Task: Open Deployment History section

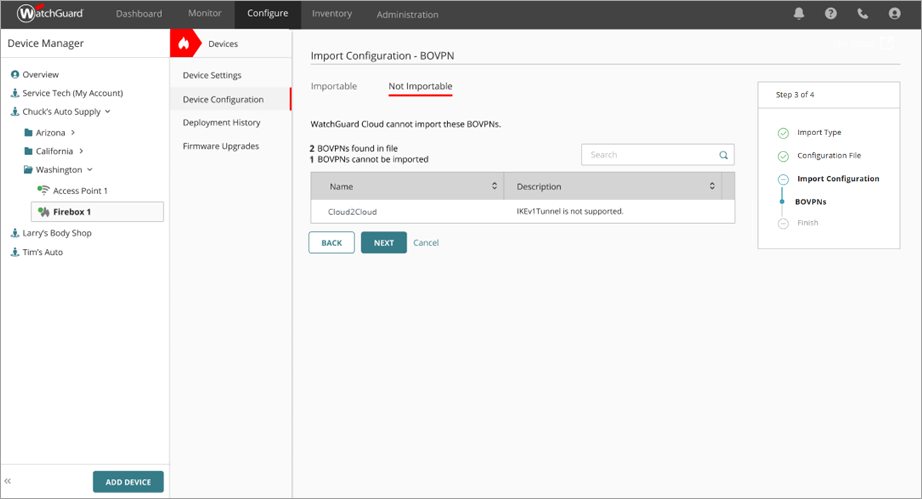Action: [x=222, y=122]
